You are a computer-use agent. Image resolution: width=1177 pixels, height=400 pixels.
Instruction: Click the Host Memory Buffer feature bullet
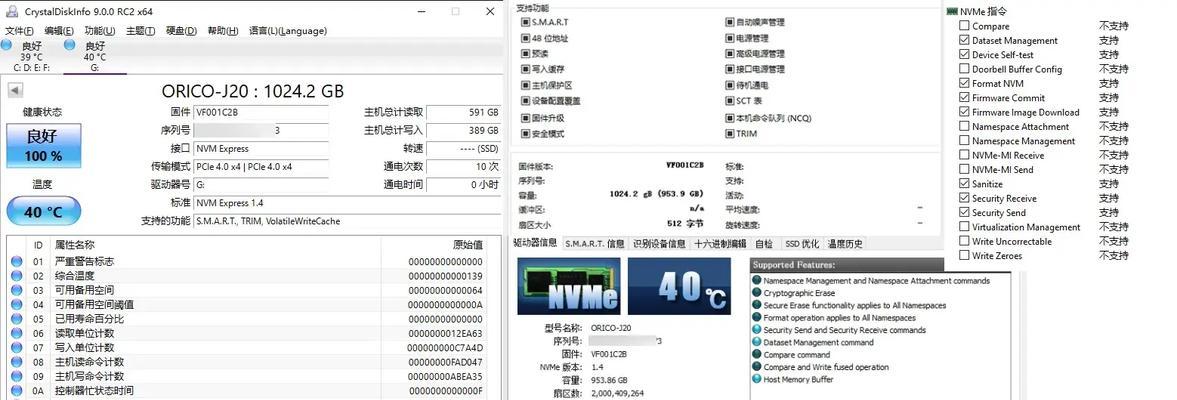pos(757,379)
